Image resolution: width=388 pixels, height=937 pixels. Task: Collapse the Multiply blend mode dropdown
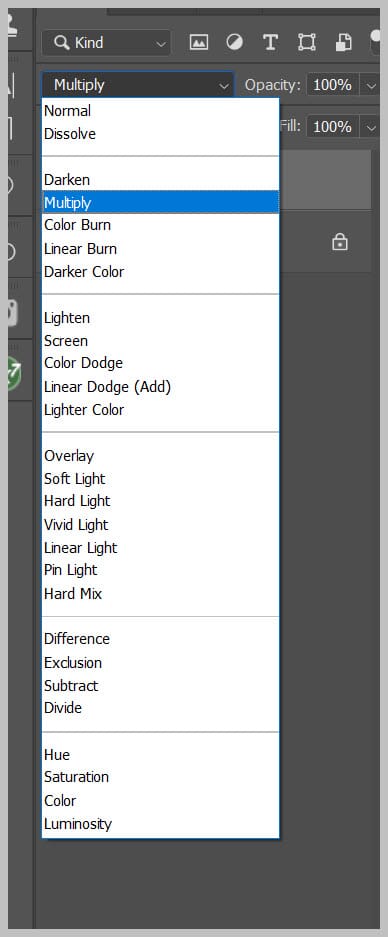[138, 85]
